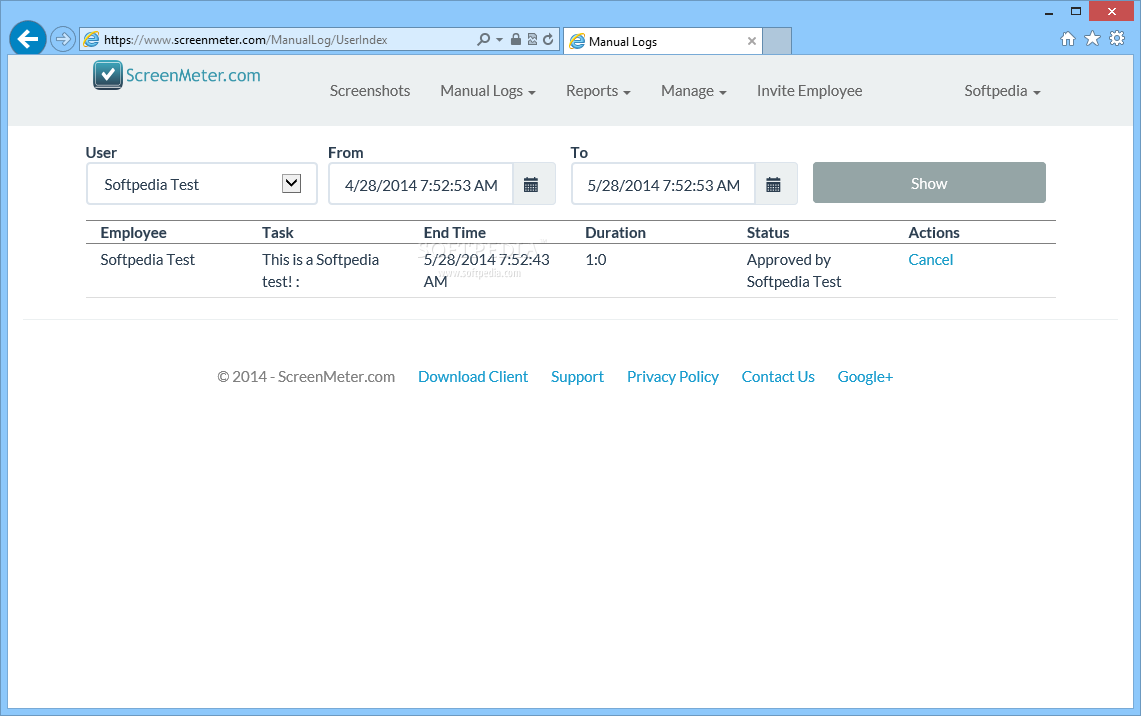Viewport: 1141px width, 716px height.
Task: Click the search magnifier in address bar
Action: point(483,39)
